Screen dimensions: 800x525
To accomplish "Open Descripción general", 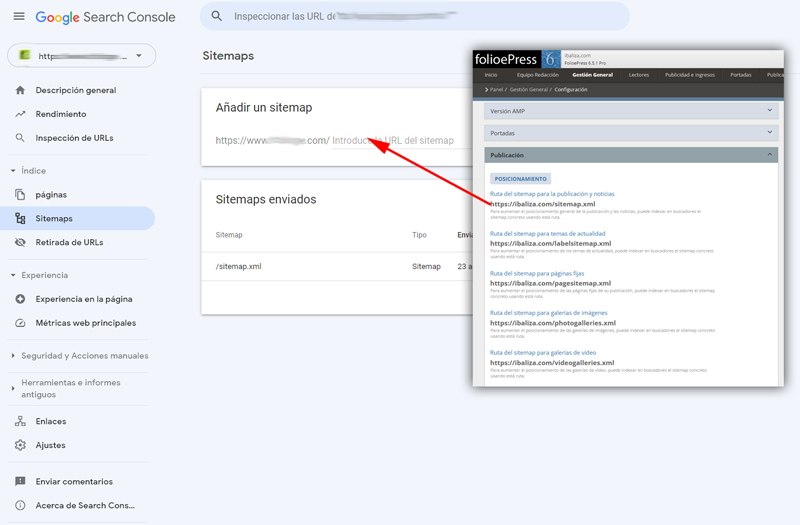I will tap(76, 90).
